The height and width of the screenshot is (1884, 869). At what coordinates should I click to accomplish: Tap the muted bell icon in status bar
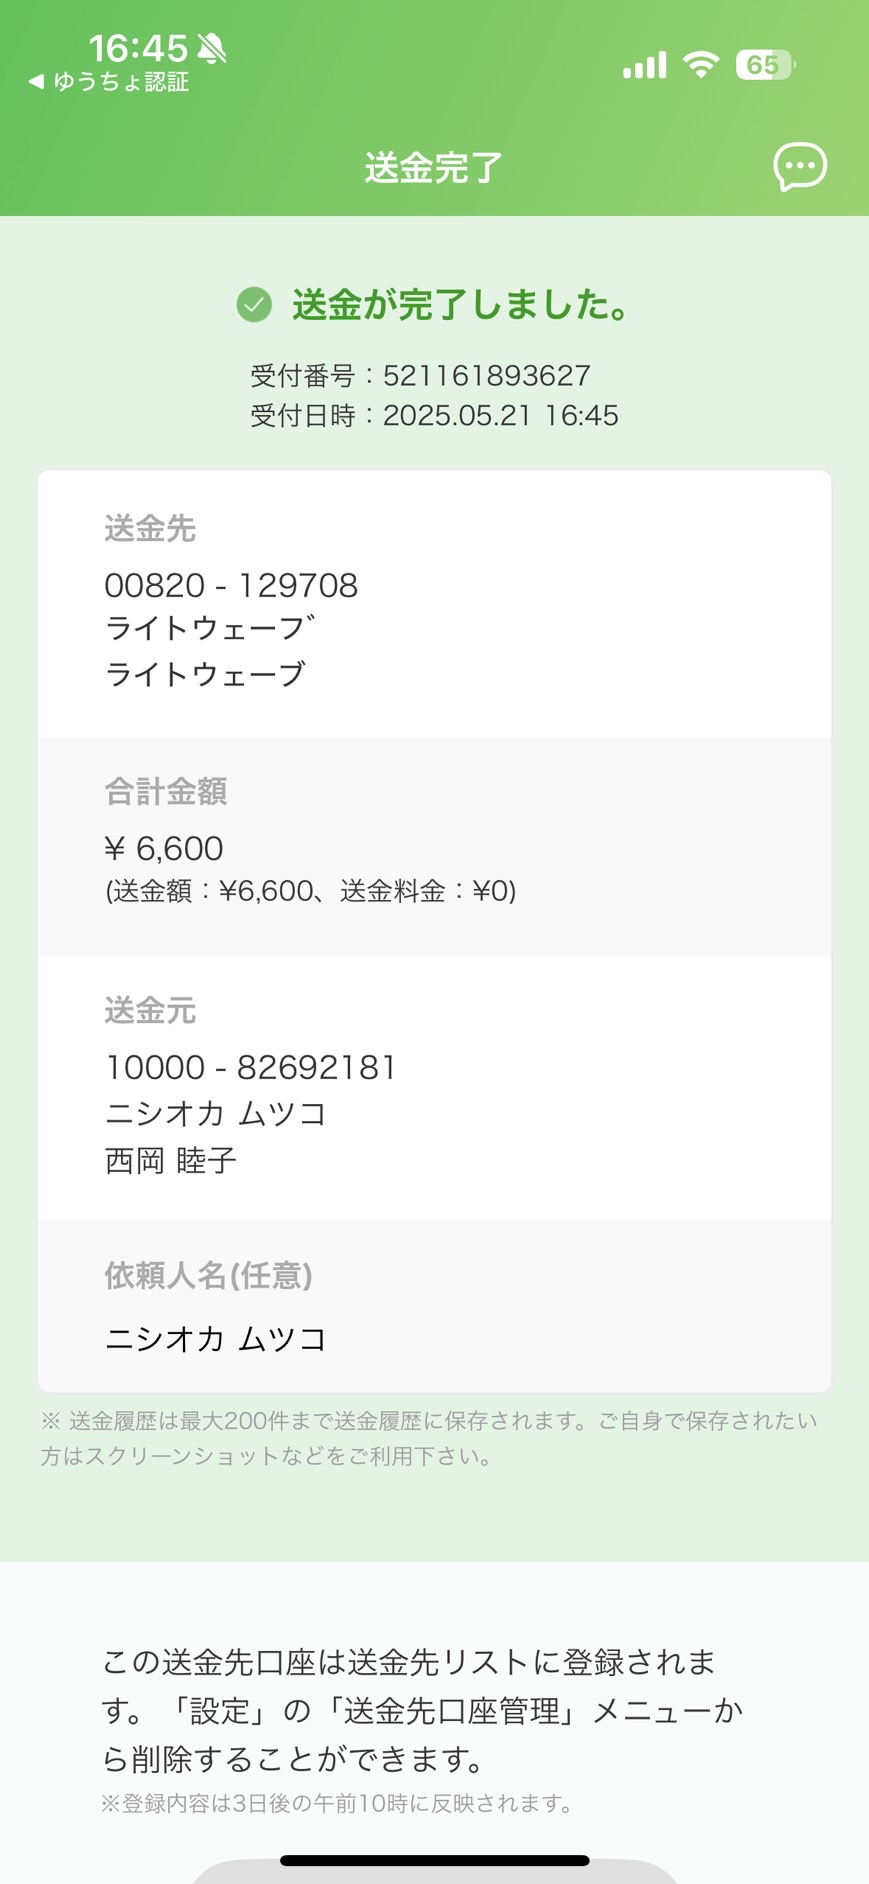click(x=211, y=47)
